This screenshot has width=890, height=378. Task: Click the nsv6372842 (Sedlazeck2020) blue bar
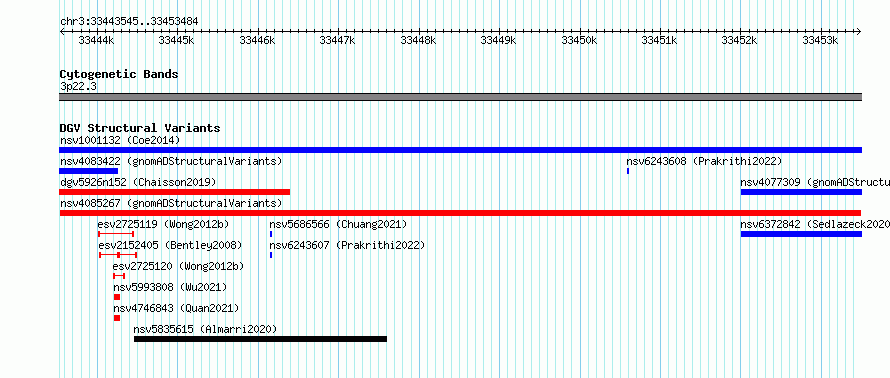click(x=801, y=234)
